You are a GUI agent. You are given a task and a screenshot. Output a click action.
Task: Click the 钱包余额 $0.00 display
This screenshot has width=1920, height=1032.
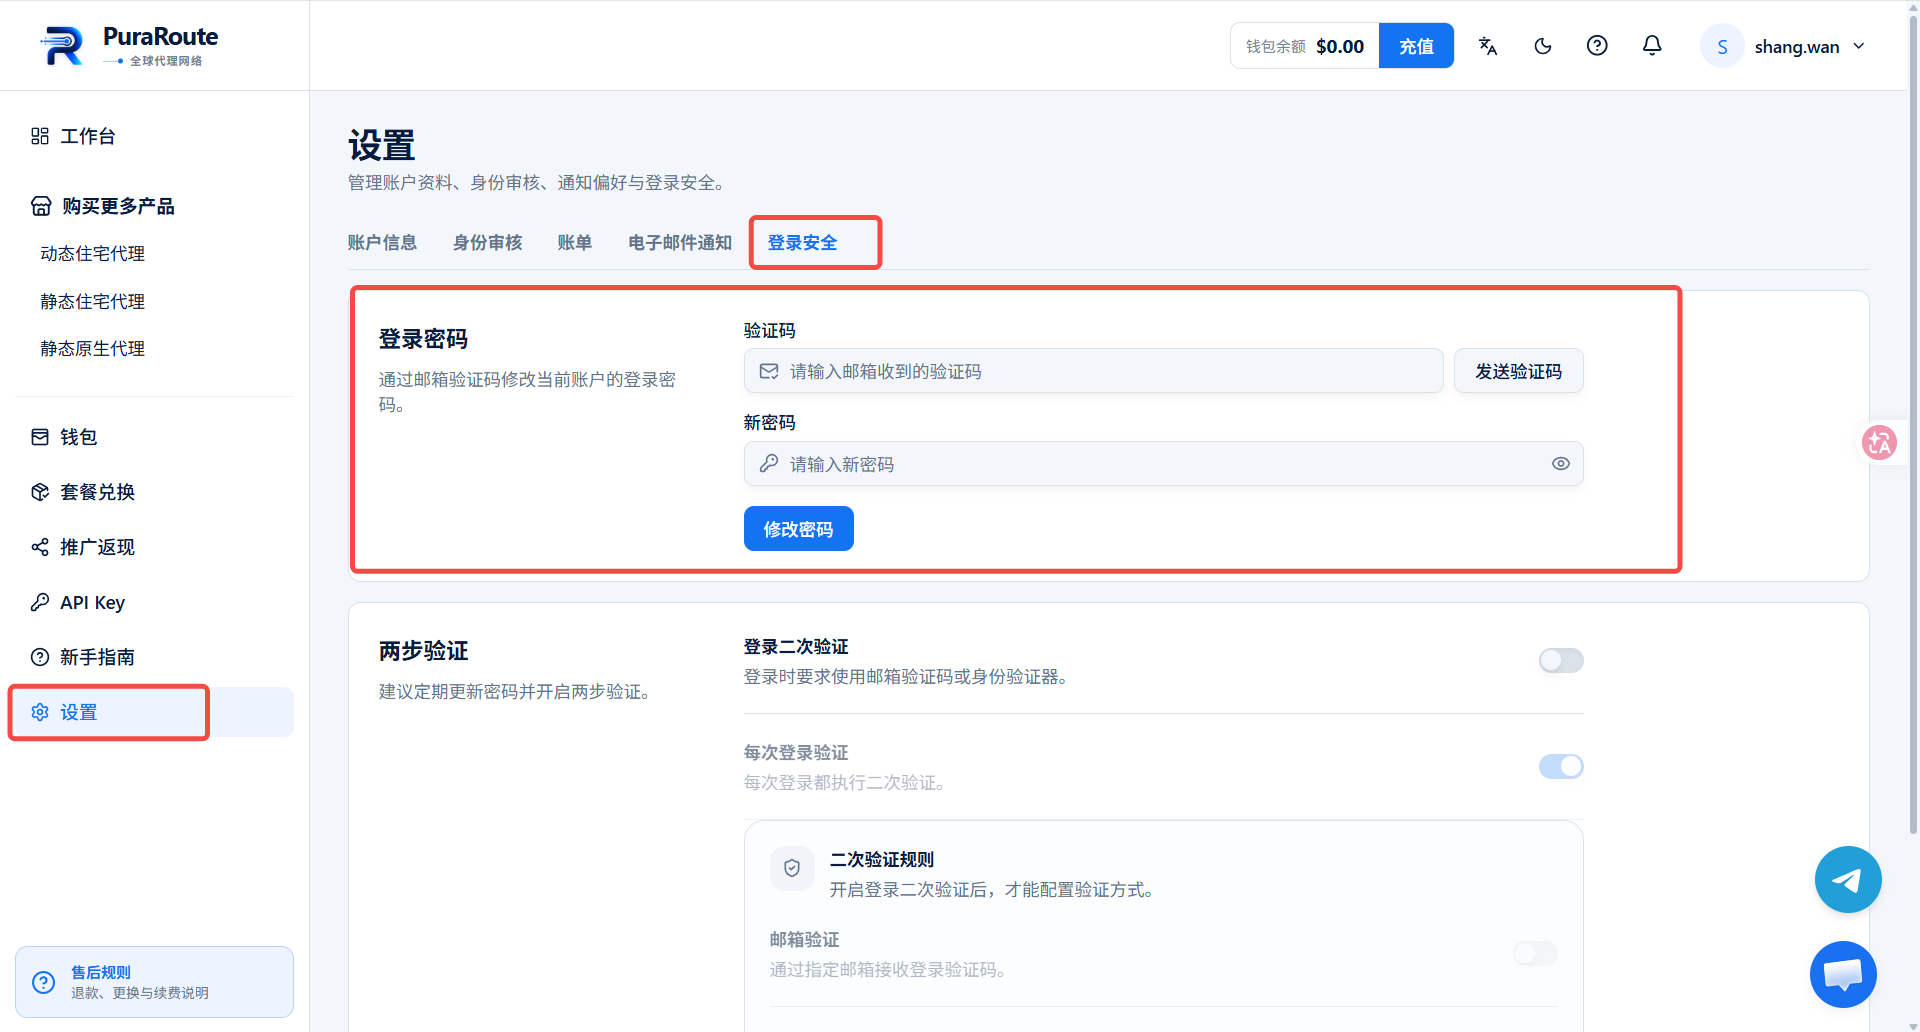point(1305,46)
